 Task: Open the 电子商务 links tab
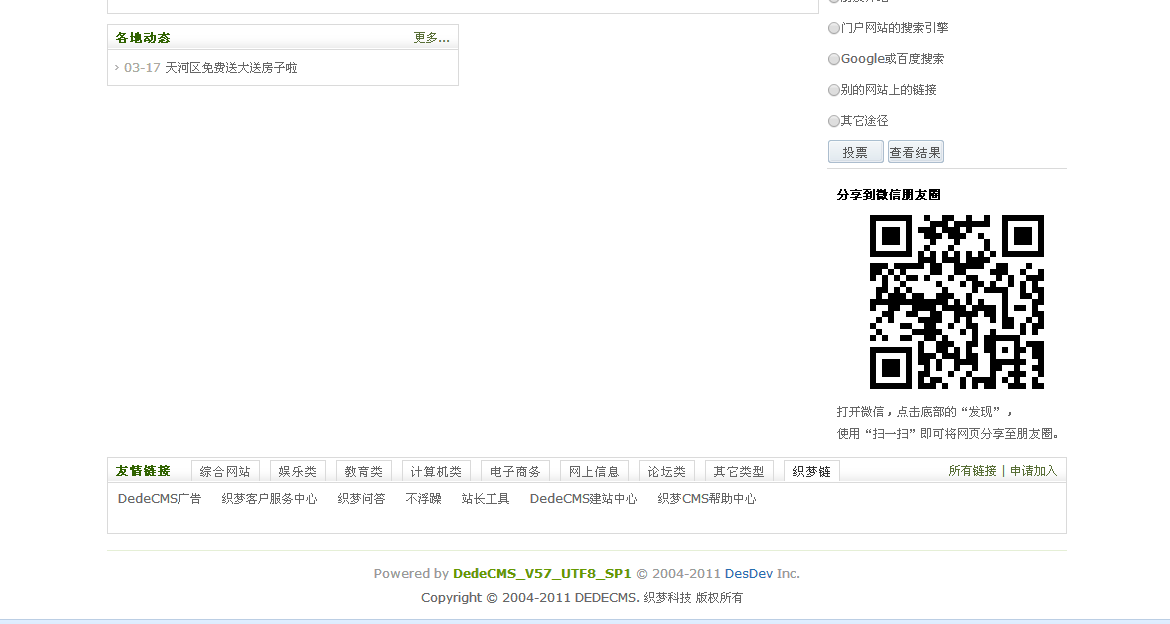pos(515,472)
